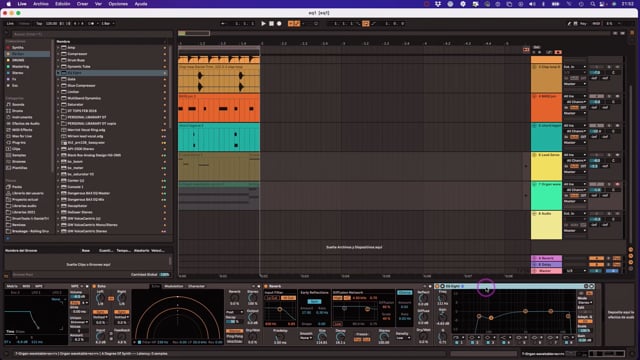The height and width of the screenshot is (360, 640).
Task: Click the Arrangement Record button
Action: click(279, 24)
